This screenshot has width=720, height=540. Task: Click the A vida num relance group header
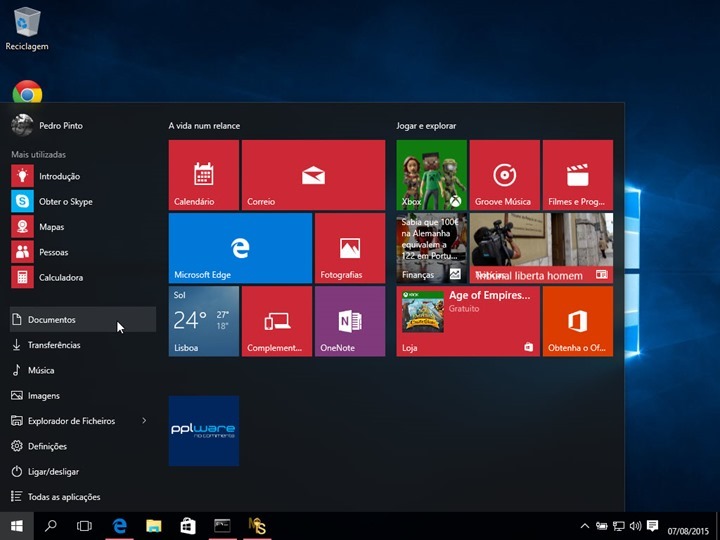pyautogui.click(x=204, y=126)
